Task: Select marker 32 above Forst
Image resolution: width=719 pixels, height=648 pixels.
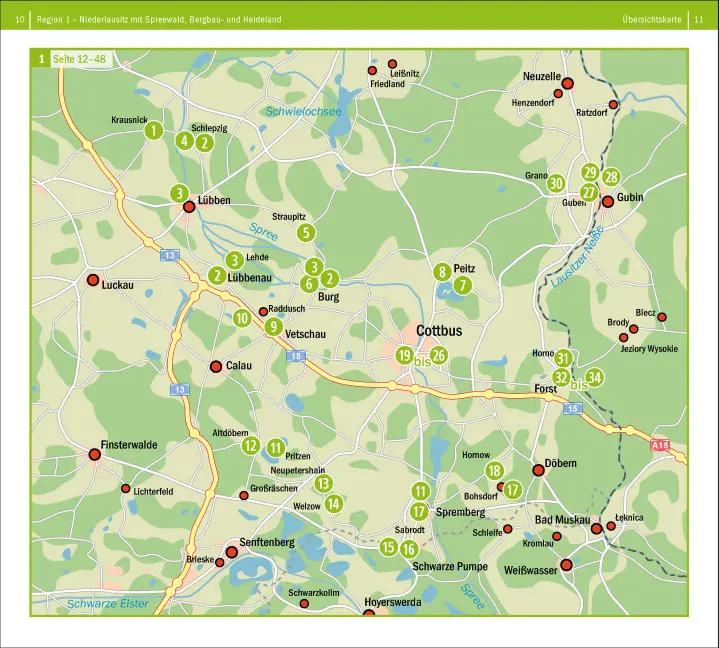Action: [x=561, y=377]
